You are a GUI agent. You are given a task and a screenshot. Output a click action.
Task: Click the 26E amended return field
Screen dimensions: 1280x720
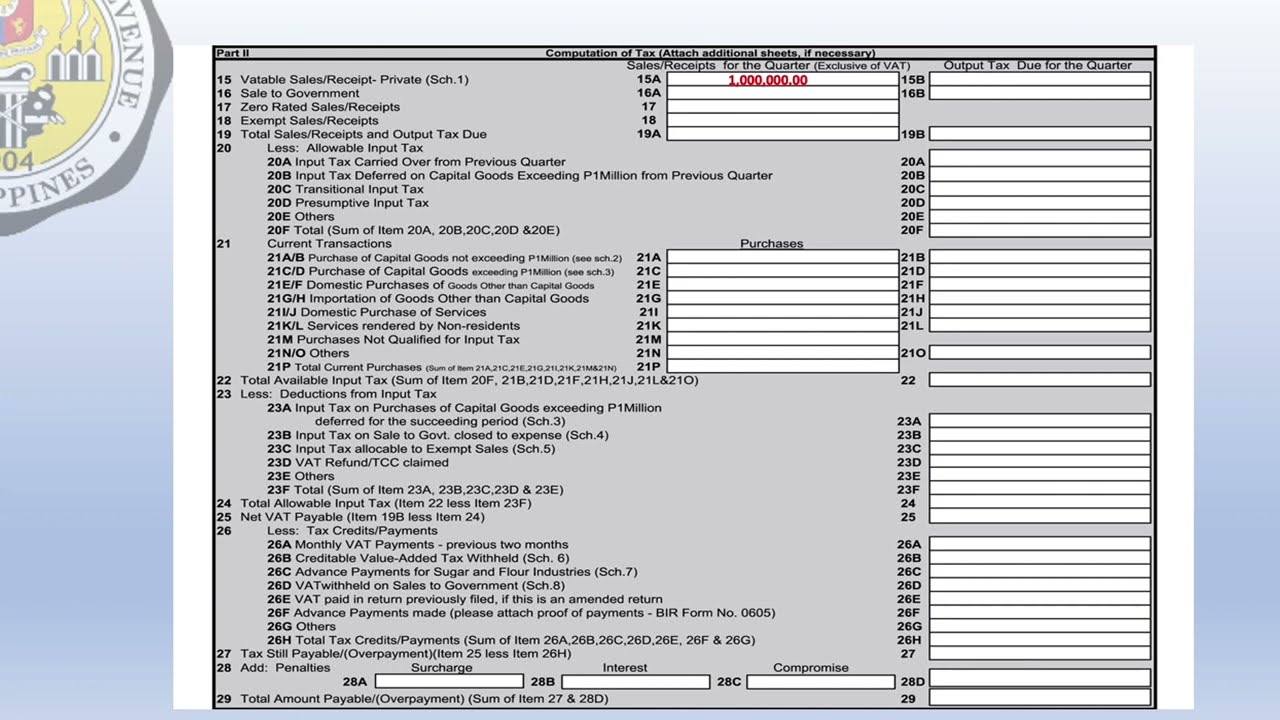point(1040,599)
